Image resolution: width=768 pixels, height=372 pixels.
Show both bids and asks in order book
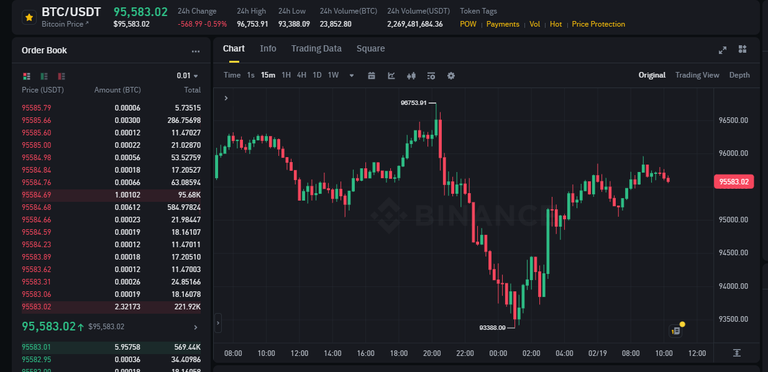click(26, 76)
